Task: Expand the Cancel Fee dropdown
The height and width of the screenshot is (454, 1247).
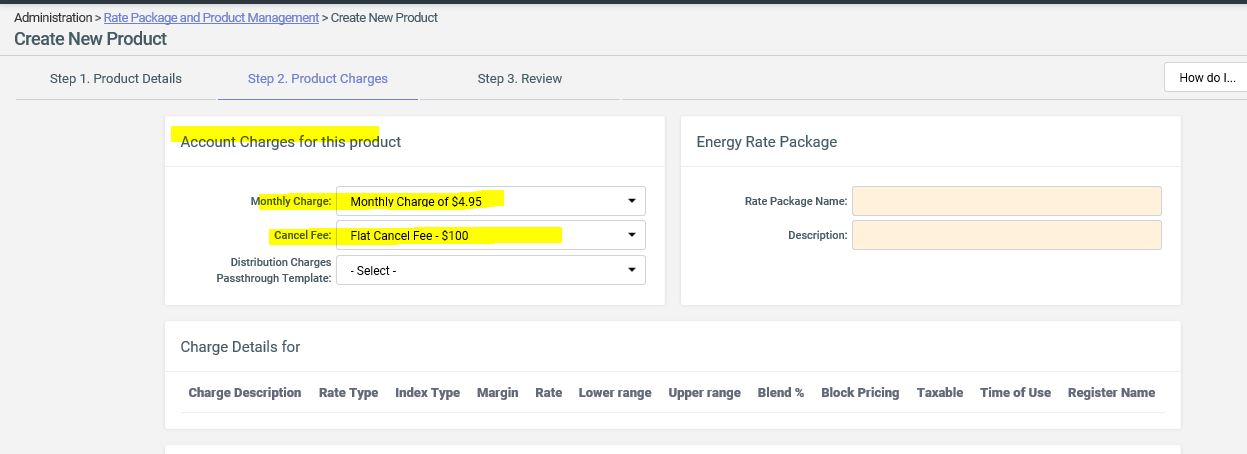Action: click(491, 236)
